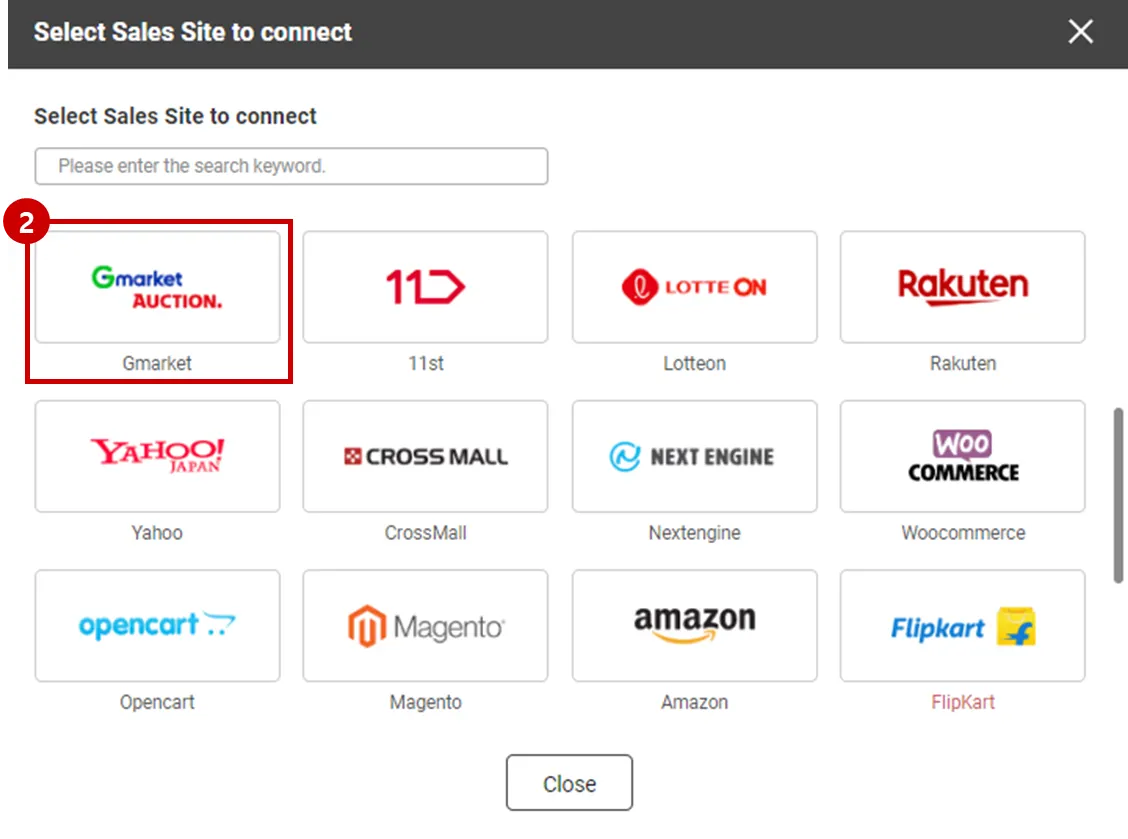Screen dimensions: 1128x839
Task: Select the Cross Mall logo tile
Action: pyautogui.click(x=425, y=456)
